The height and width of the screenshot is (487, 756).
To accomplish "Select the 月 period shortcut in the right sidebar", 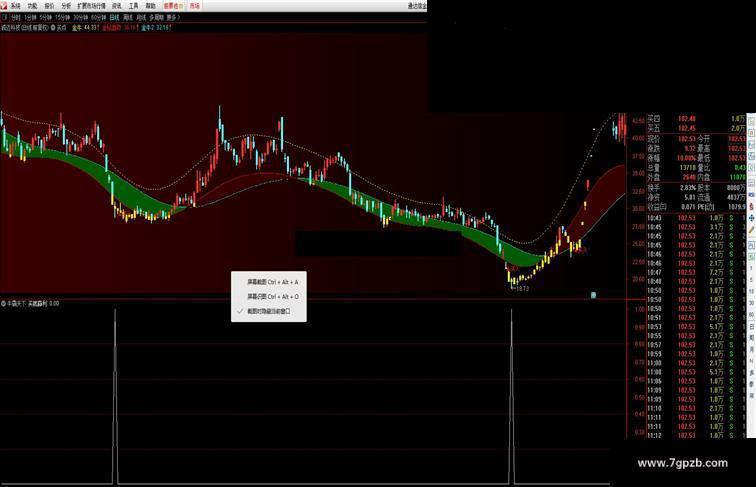I will coord(751,349).
